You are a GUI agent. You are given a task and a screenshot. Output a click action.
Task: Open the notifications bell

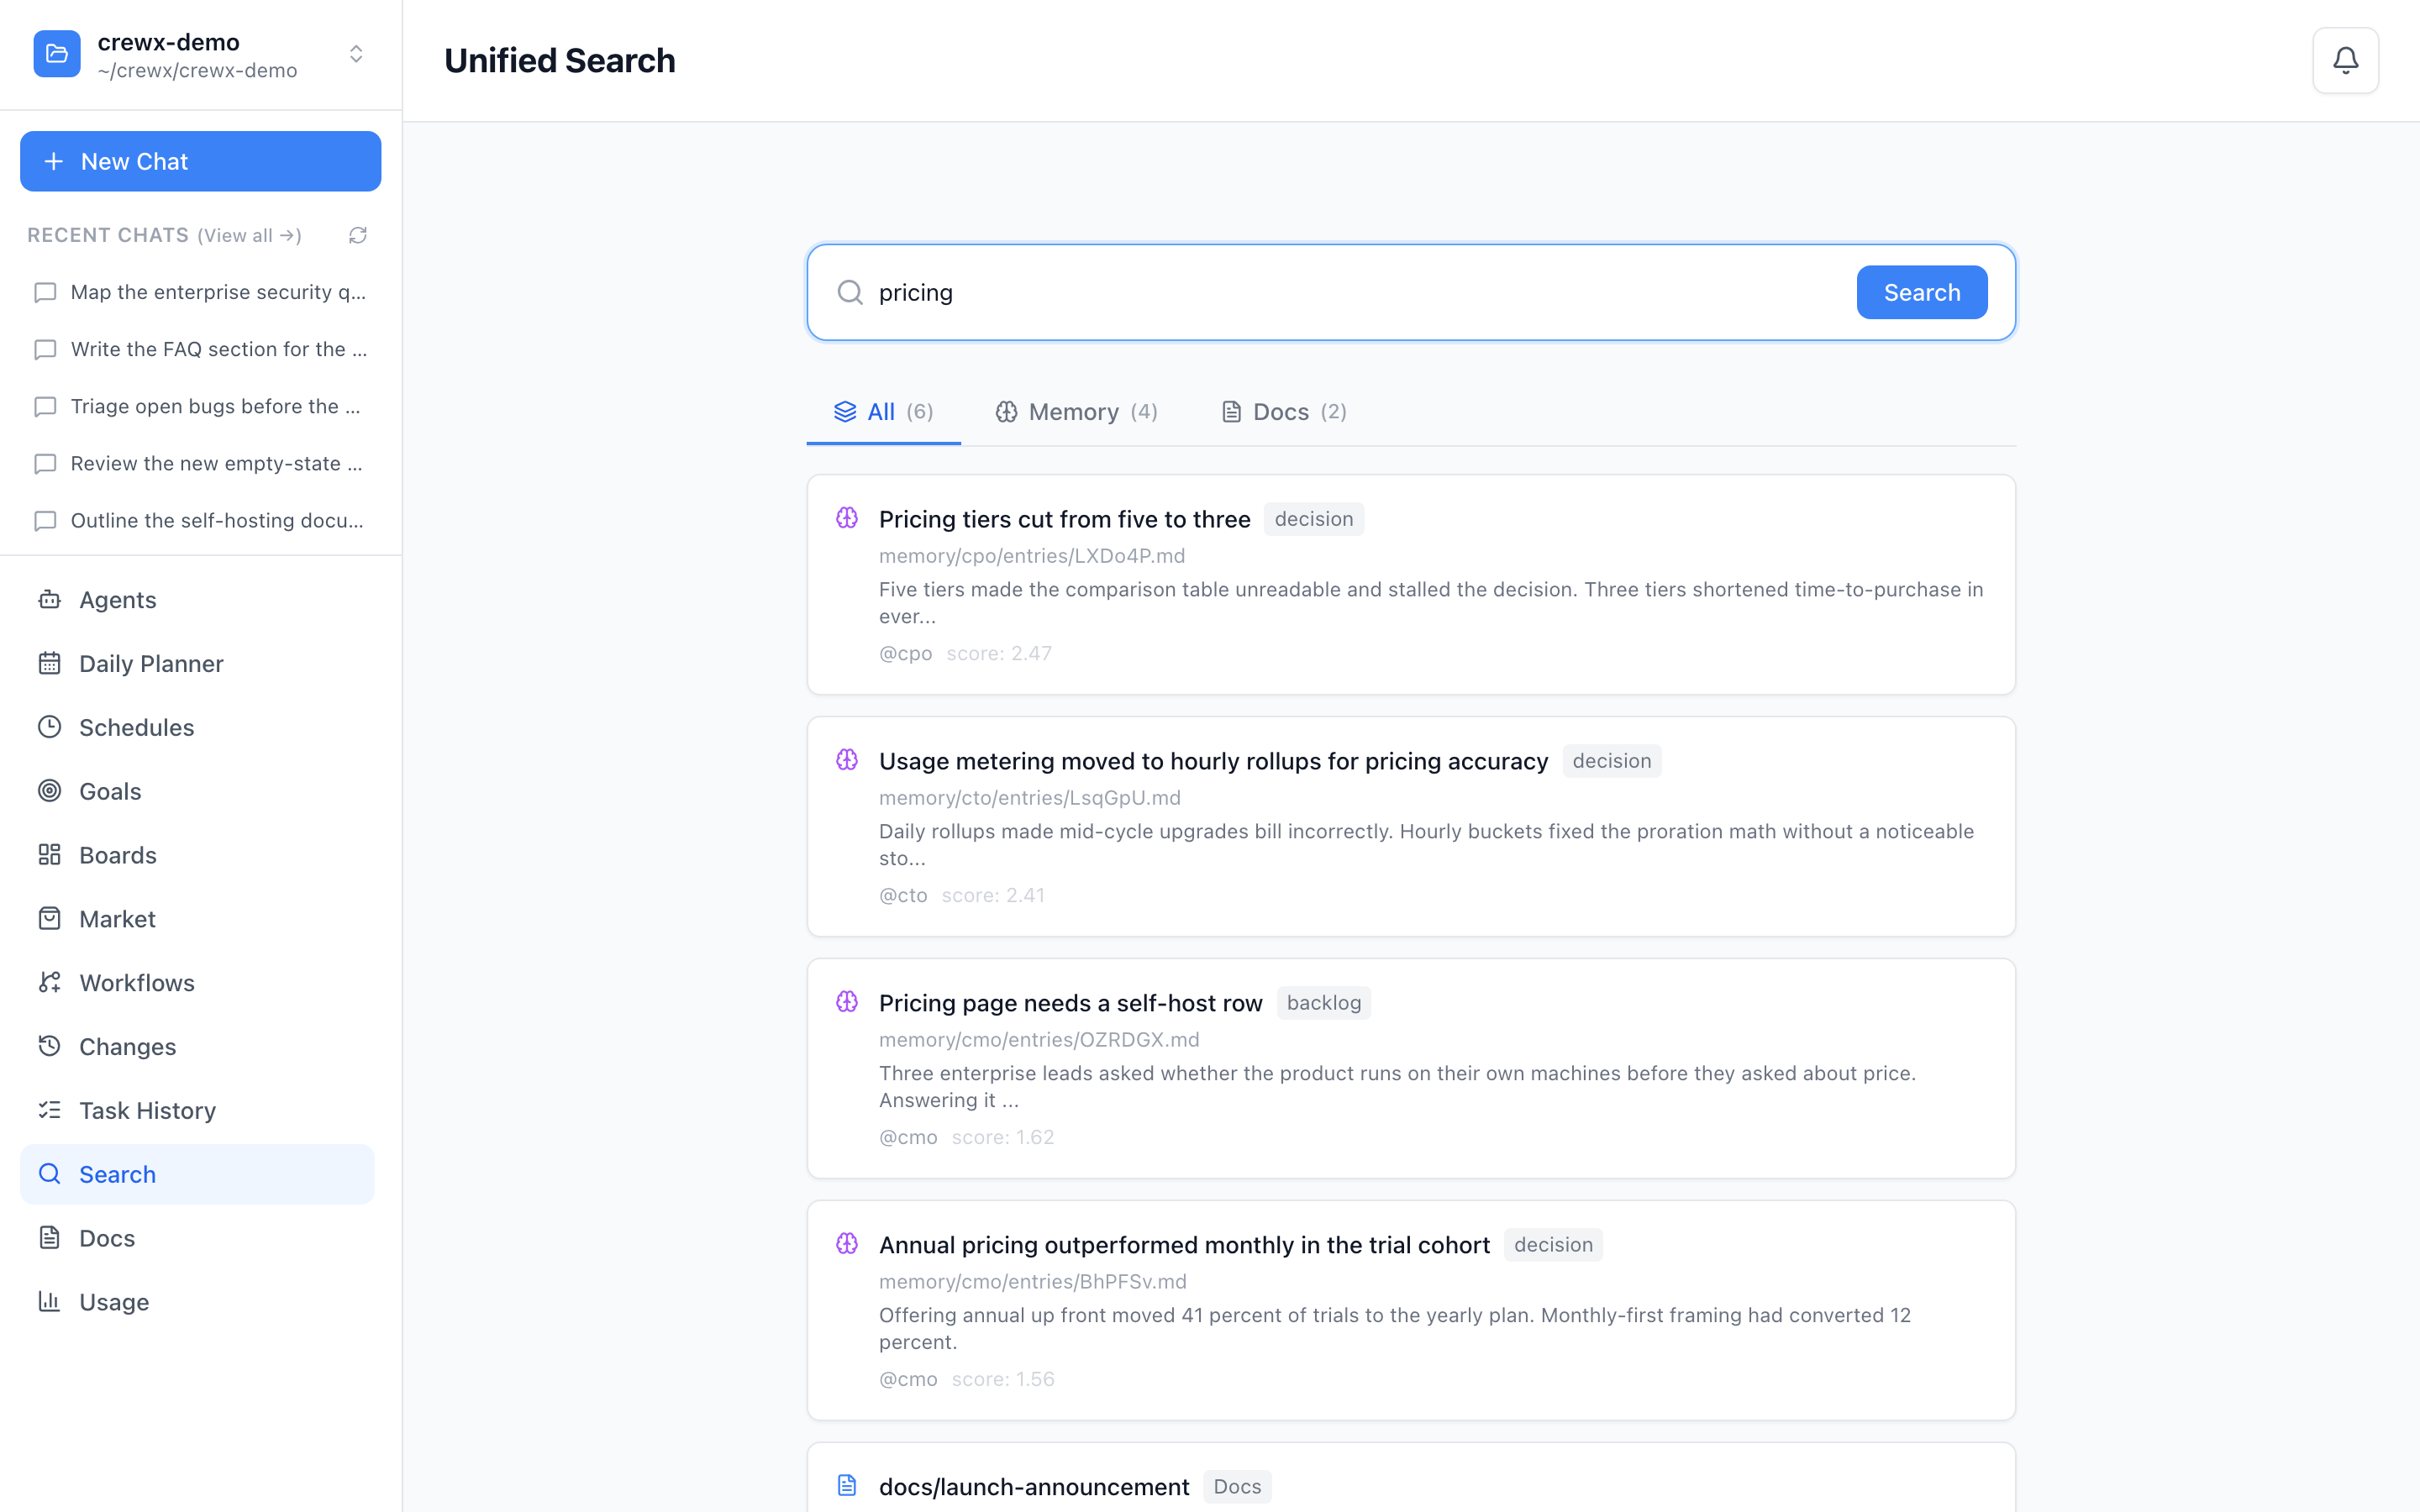pyautogui.click(x=2345, y=60)
